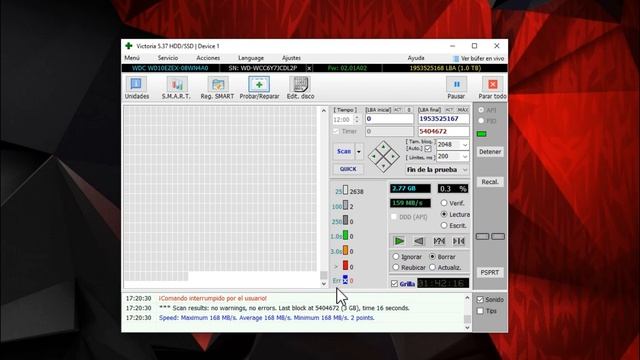
Task: Close the drive serial with the x button
Action: pos(309,68)
